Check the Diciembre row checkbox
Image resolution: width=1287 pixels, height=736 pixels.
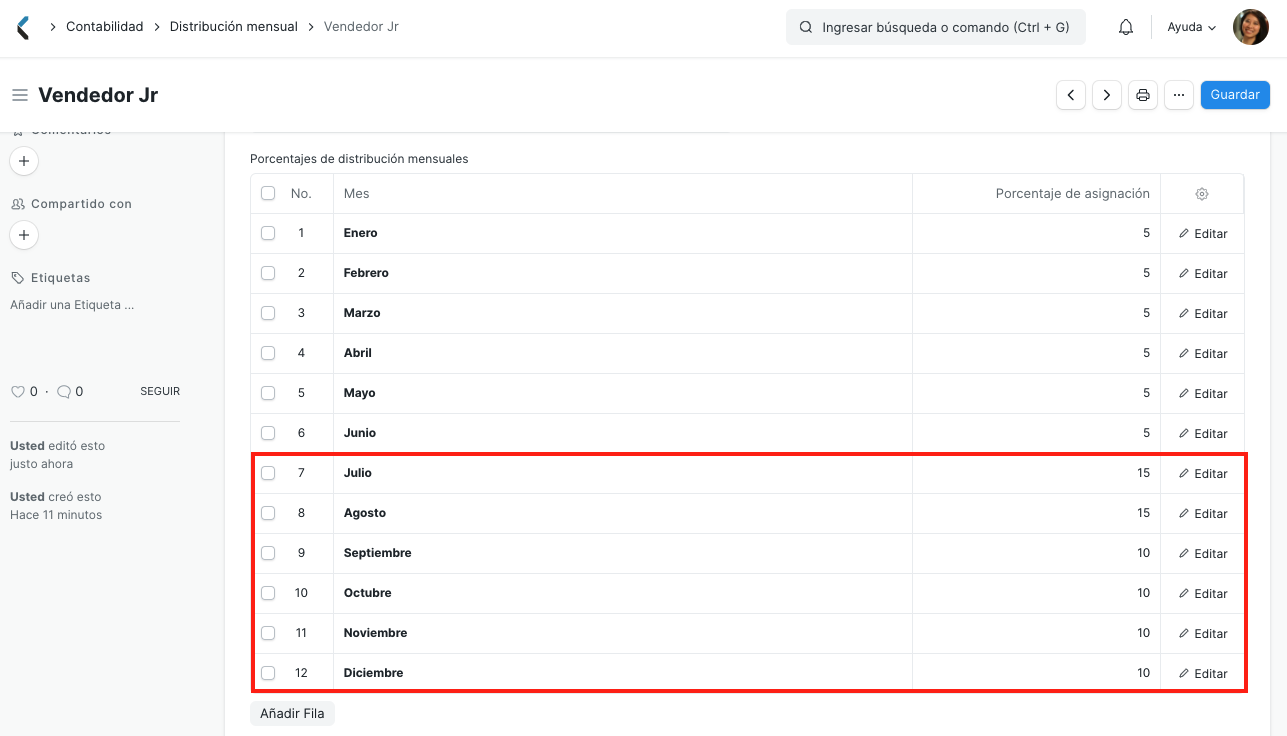point(268,673)
